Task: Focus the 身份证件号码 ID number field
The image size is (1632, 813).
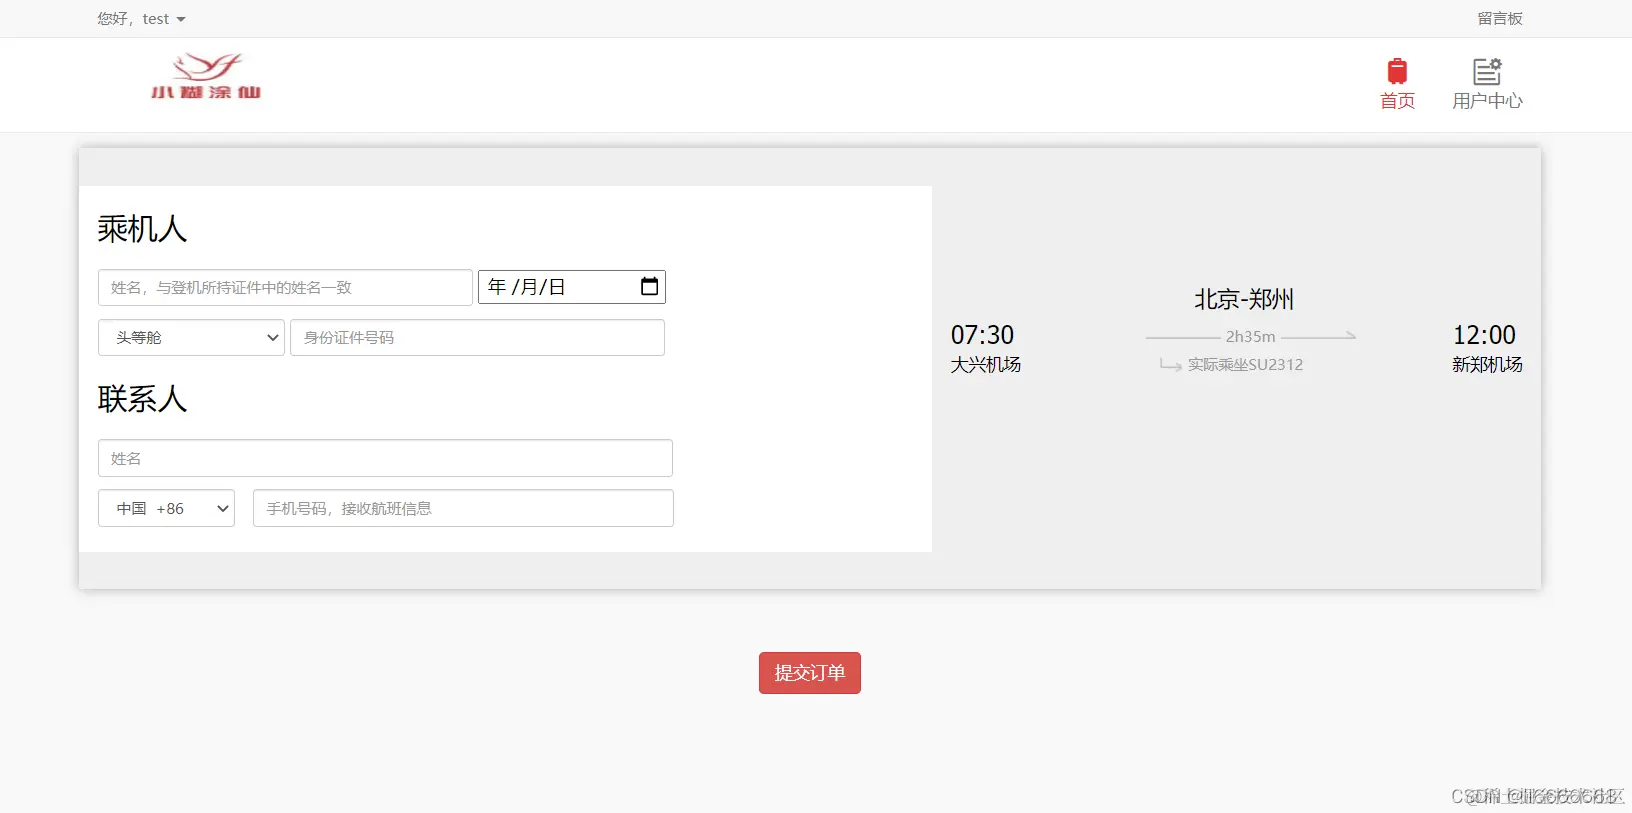Action: 477,338
